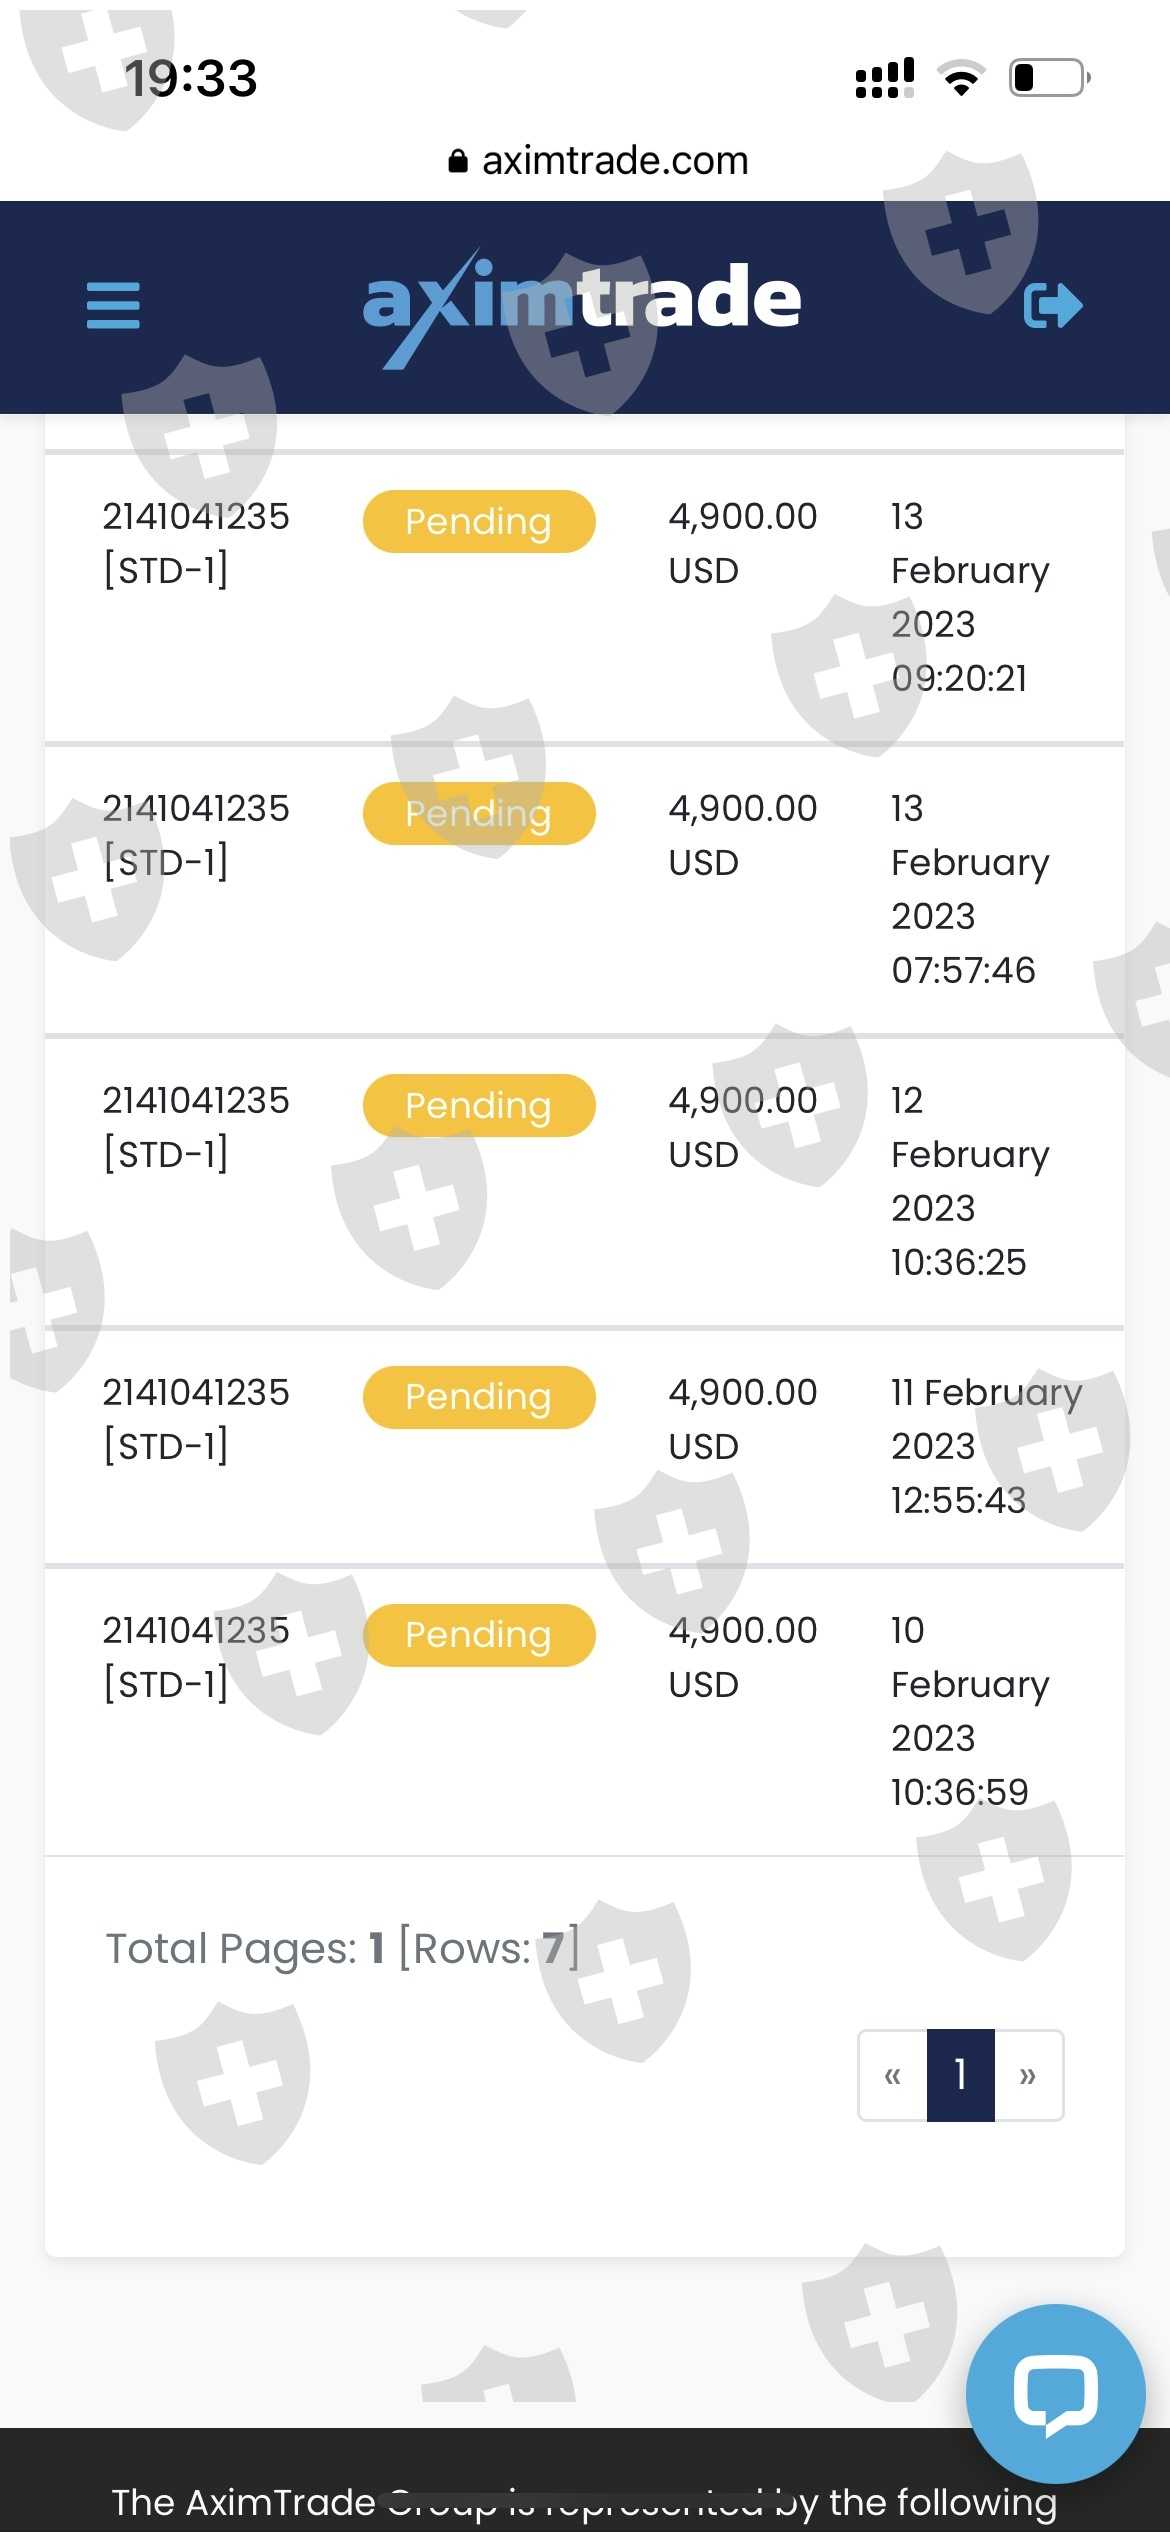Tap the cellular signal bars icon
This screenshot has height=2532, width=1170.
pyautogui.click(x=885, y=78)
